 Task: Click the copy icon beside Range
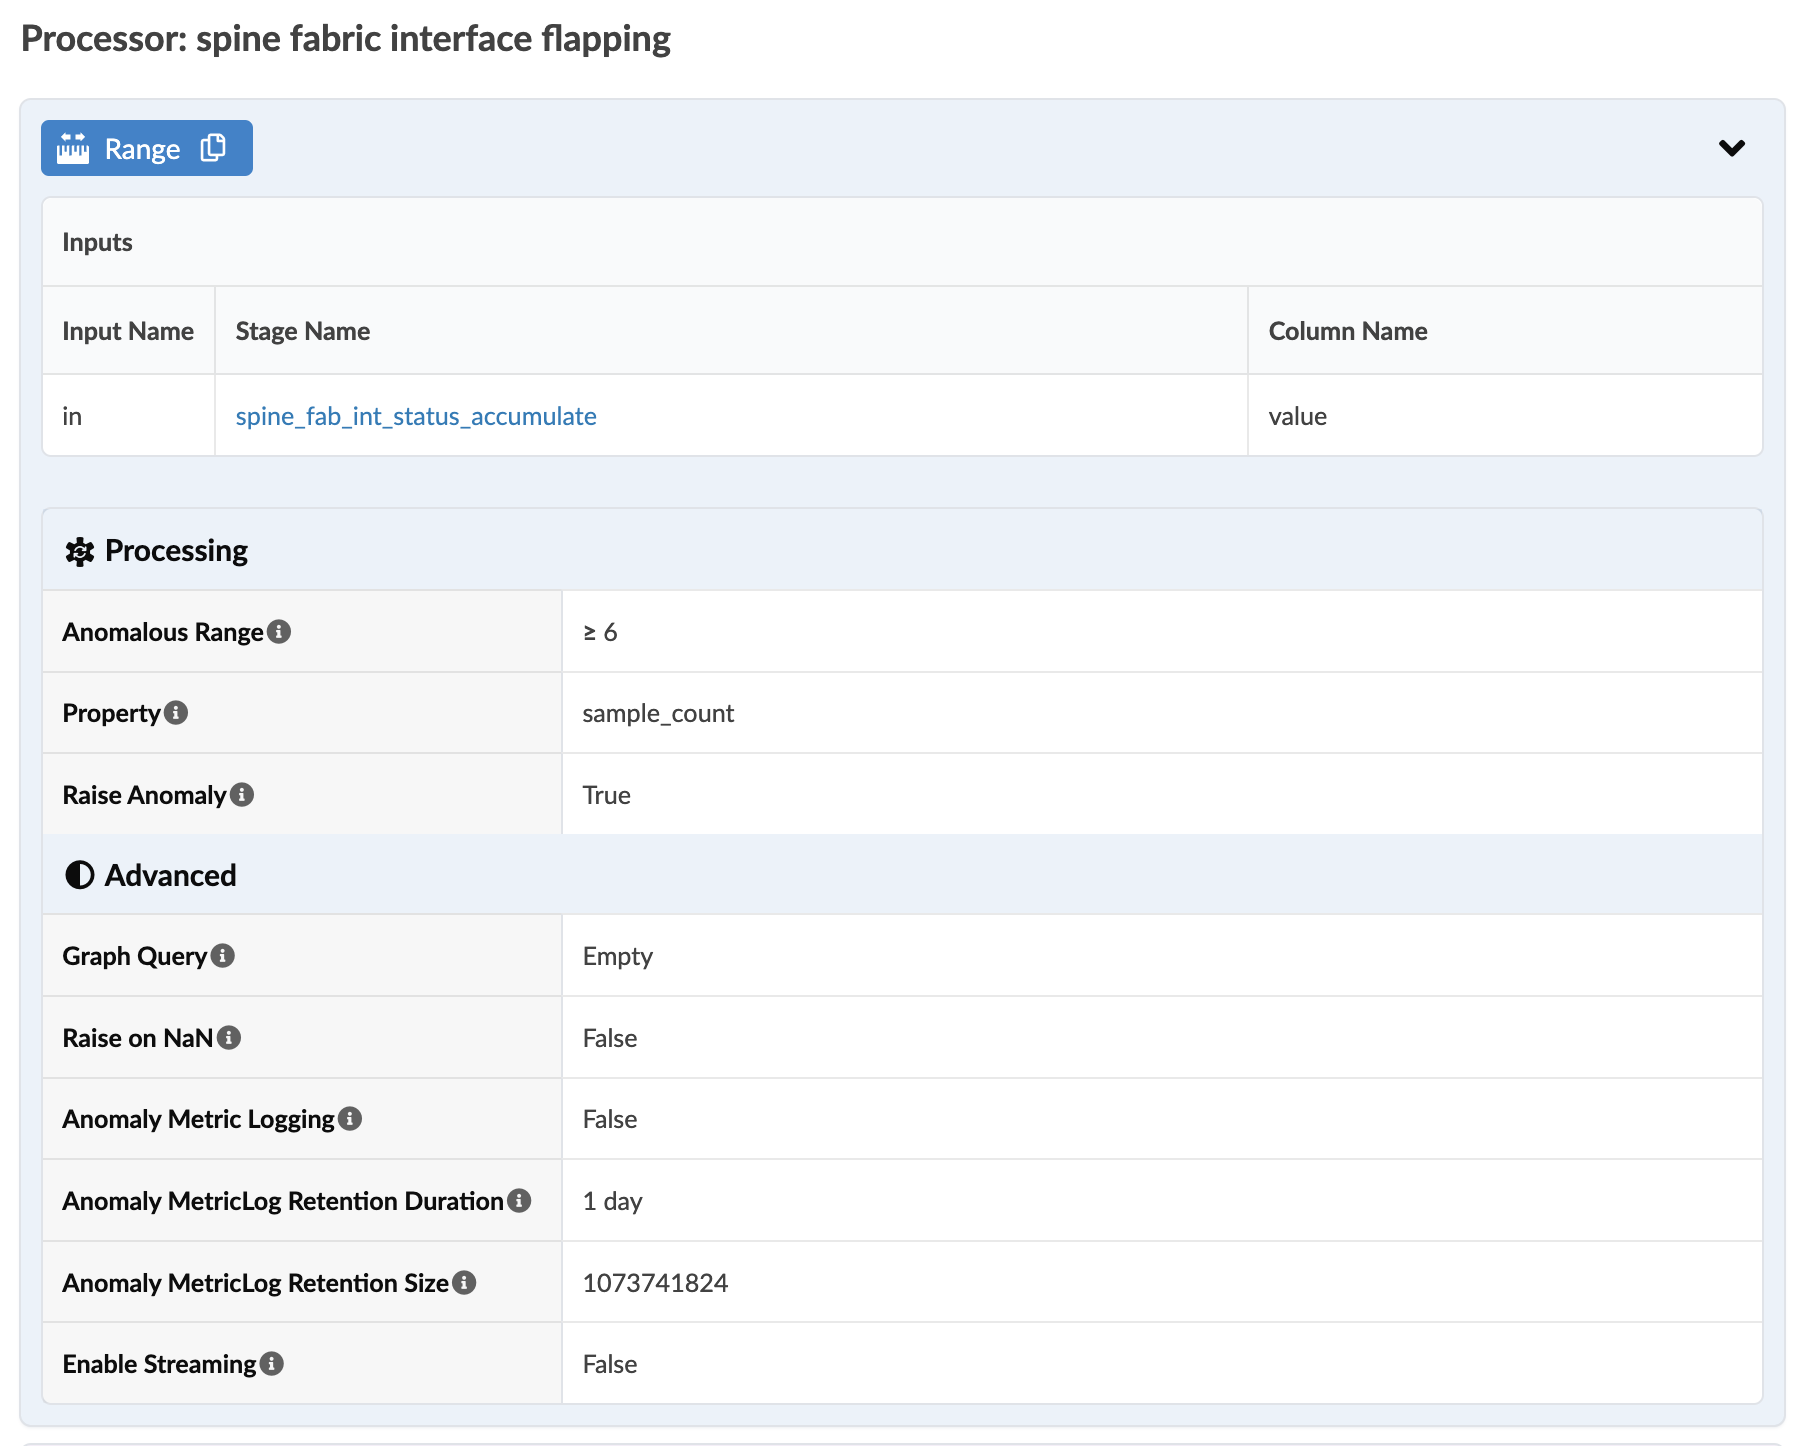(x=213, y=148)
